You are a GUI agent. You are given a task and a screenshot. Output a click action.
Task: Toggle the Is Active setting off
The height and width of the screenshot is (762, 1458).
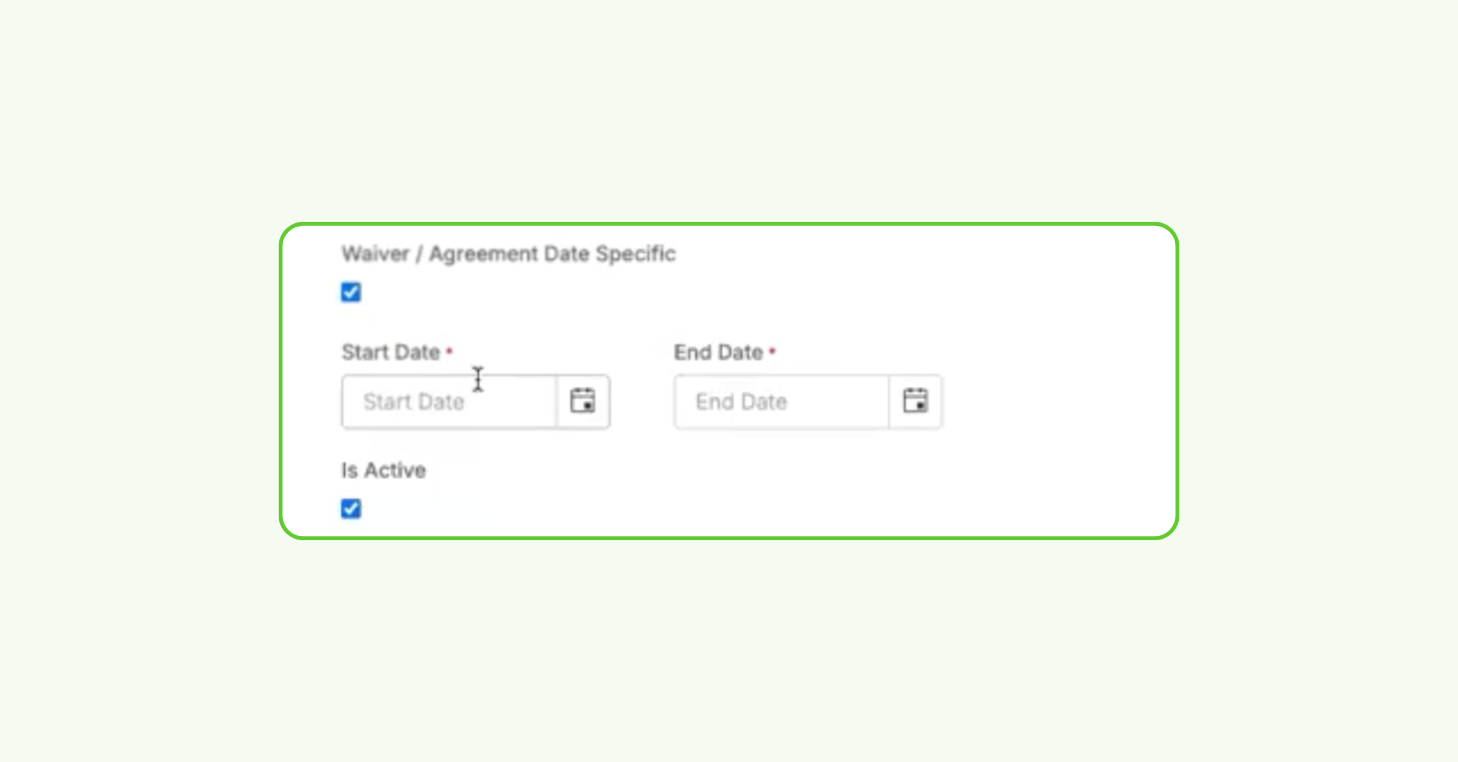pyautogui.click(x=350, y=509)
